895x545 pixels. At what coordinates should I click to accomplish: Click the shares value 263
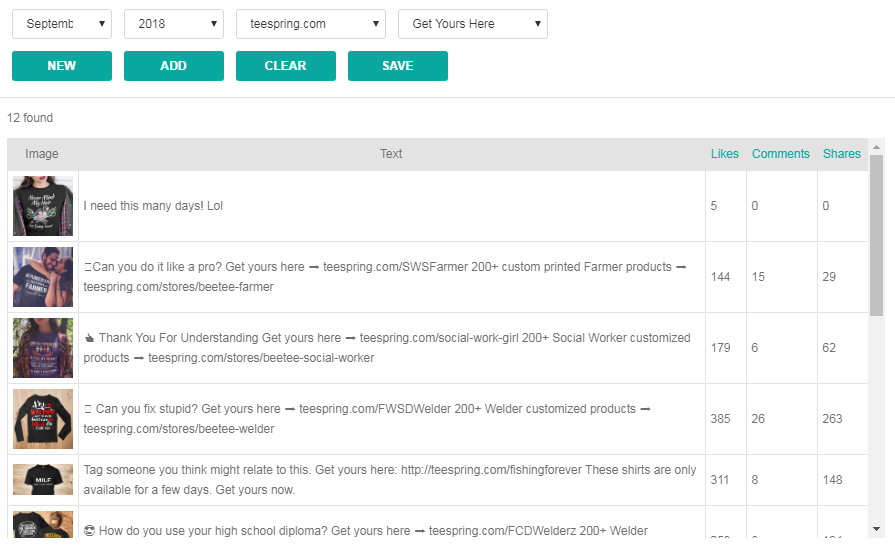click(832, 419)
